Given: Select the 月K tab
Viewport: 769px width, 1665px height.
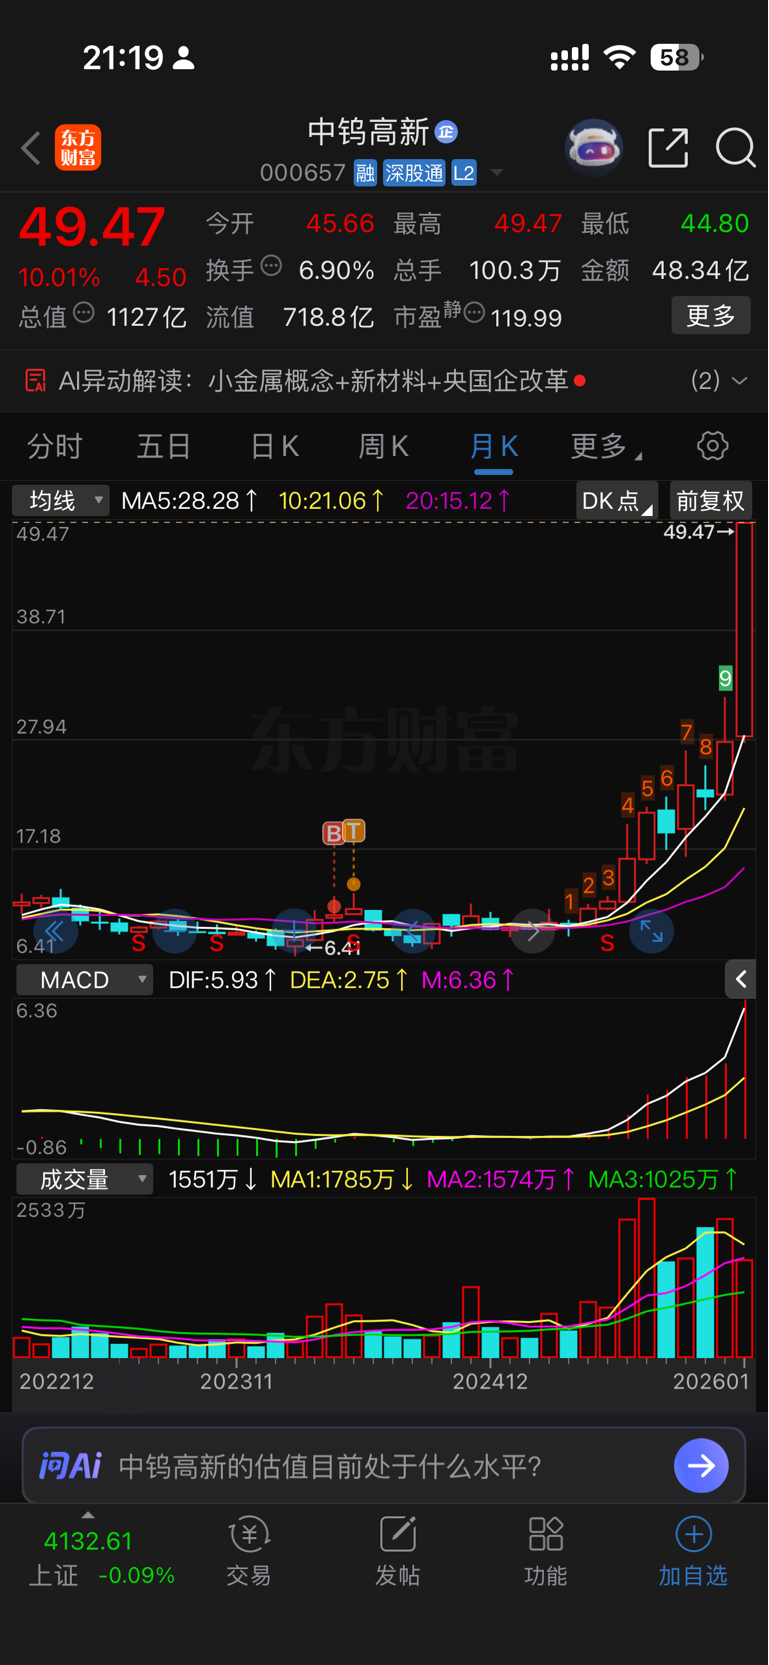Looking at the screenshot, I should click(494, 446).
